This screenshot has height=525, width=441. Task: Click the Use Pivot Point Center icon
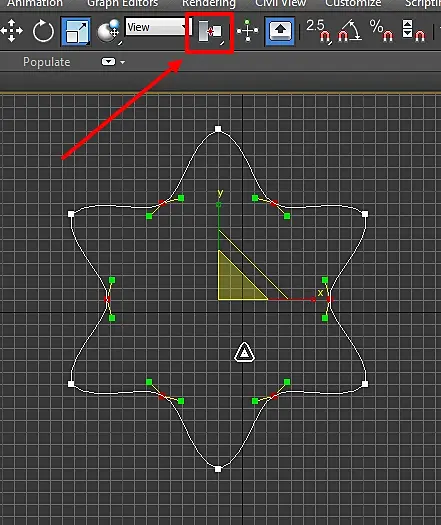[x=210, y=32]
